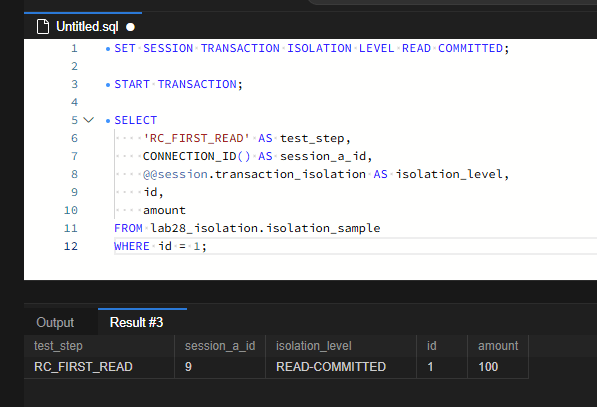Click line number 3 in the gutter
This screenshot has height=407, width=597.
74,84
